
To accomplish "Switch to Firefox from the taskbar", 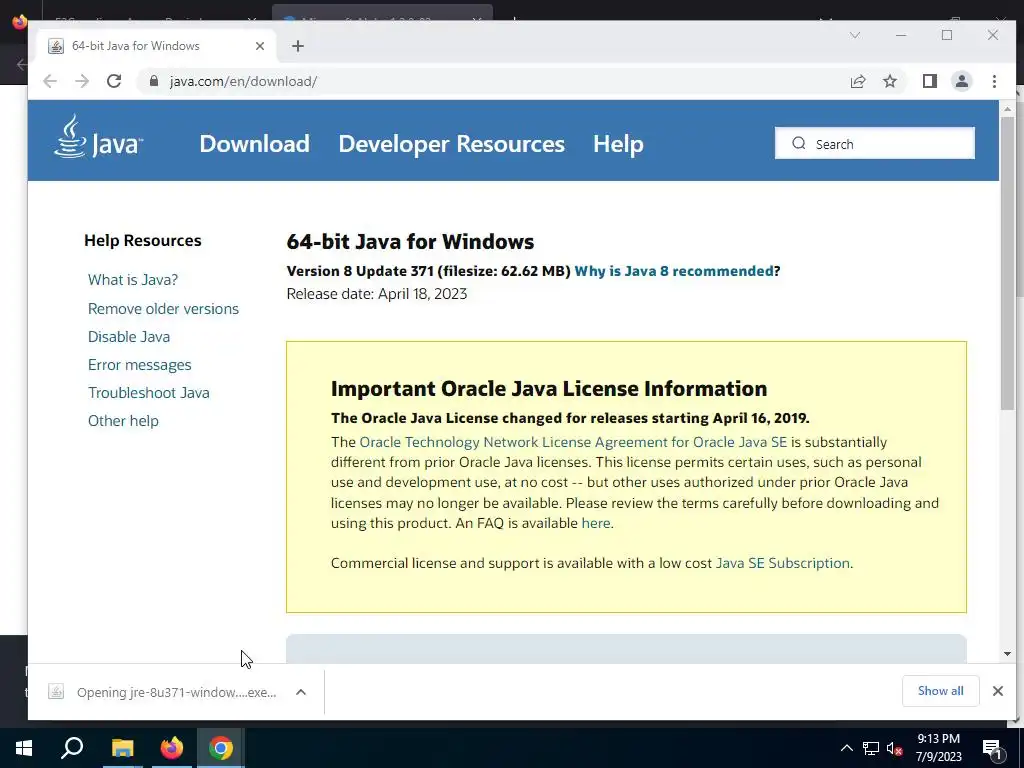I will click(x=172, y=748).
